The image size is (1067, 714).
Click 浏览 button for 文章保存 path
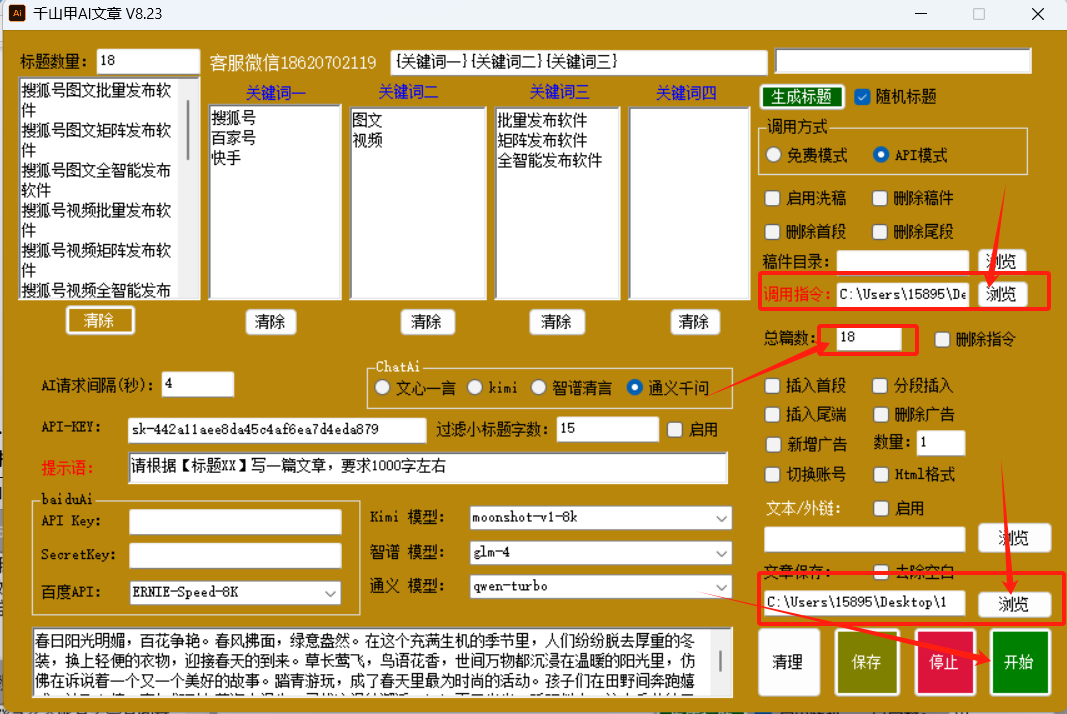click(x=1014, y=604)
